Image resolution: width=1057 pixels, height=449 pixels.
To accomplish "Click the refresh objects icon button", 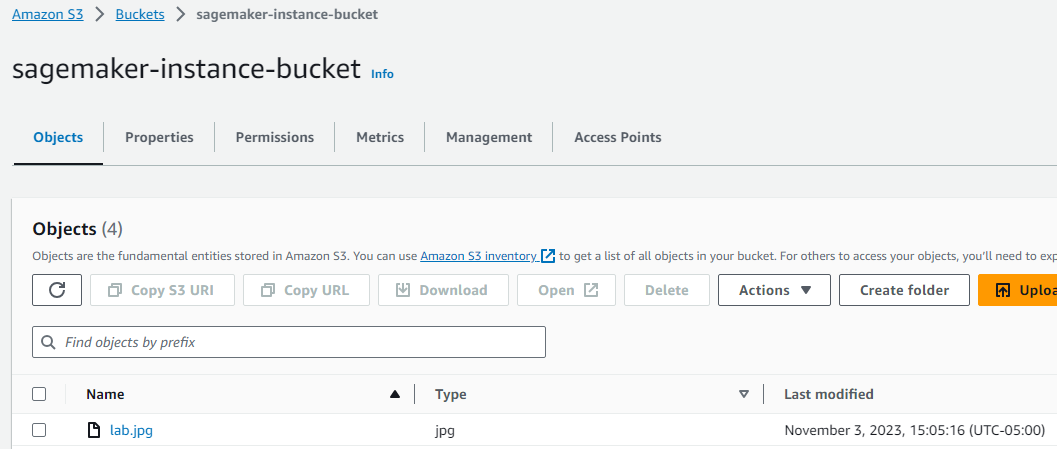I will (57, 290).
